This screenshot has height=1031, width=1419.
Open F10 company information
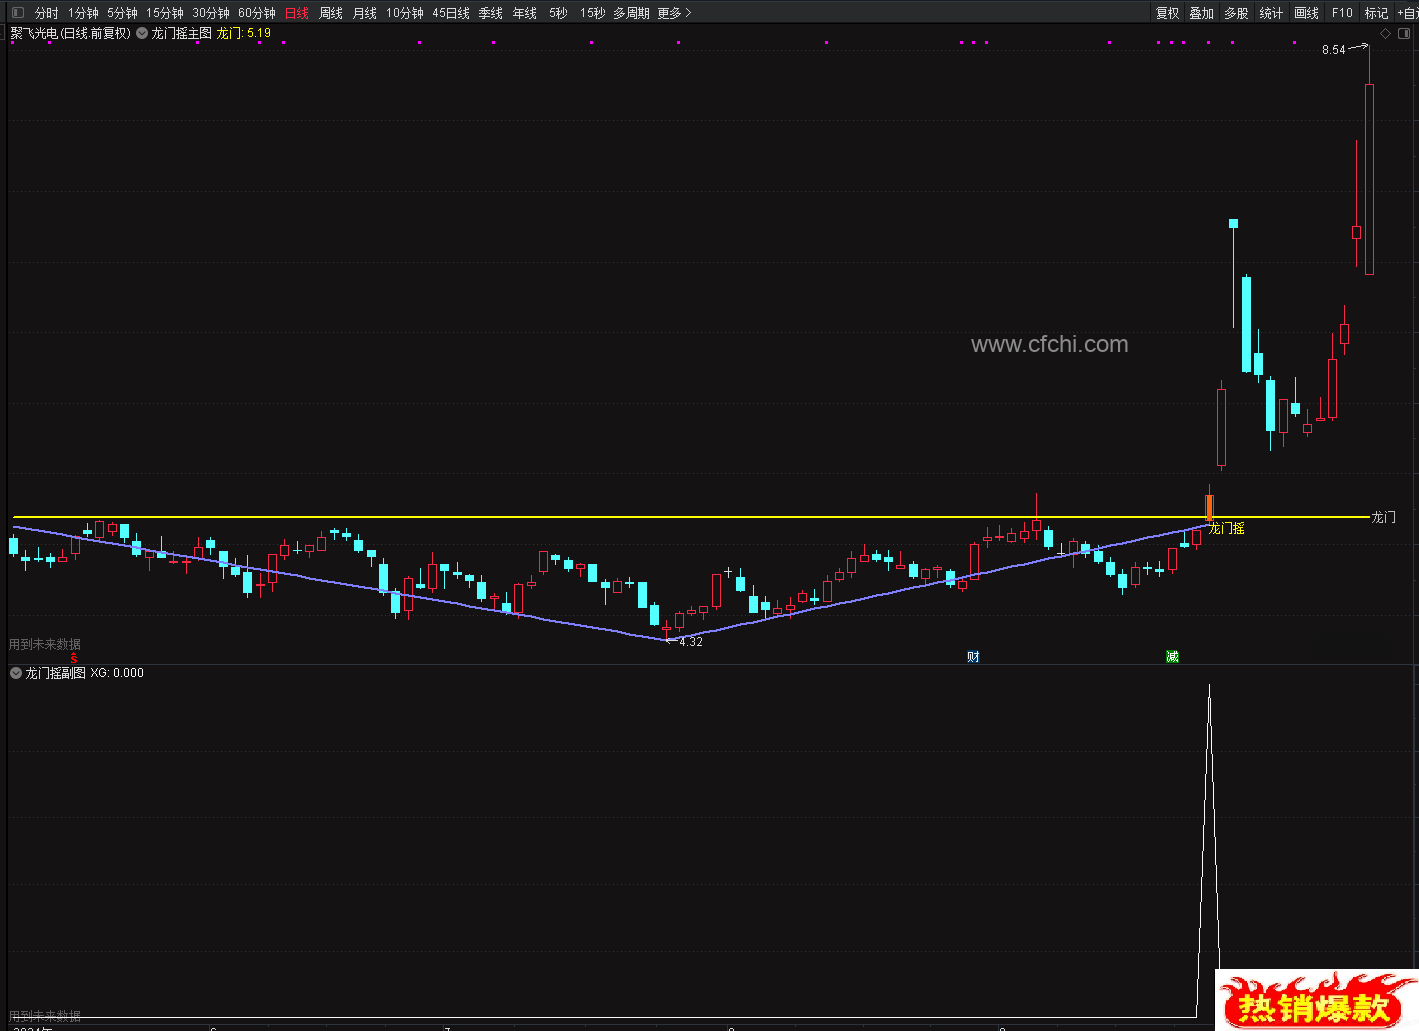(x=1342, y=13)
